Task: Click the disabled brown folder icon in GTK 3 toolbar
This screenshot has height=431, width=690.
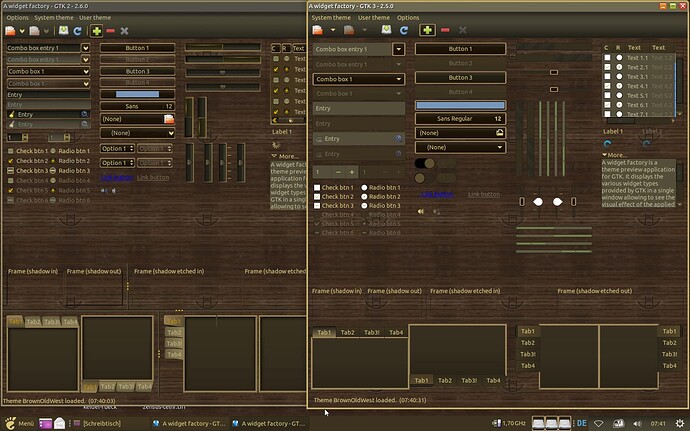Action: tap(349, 30)
